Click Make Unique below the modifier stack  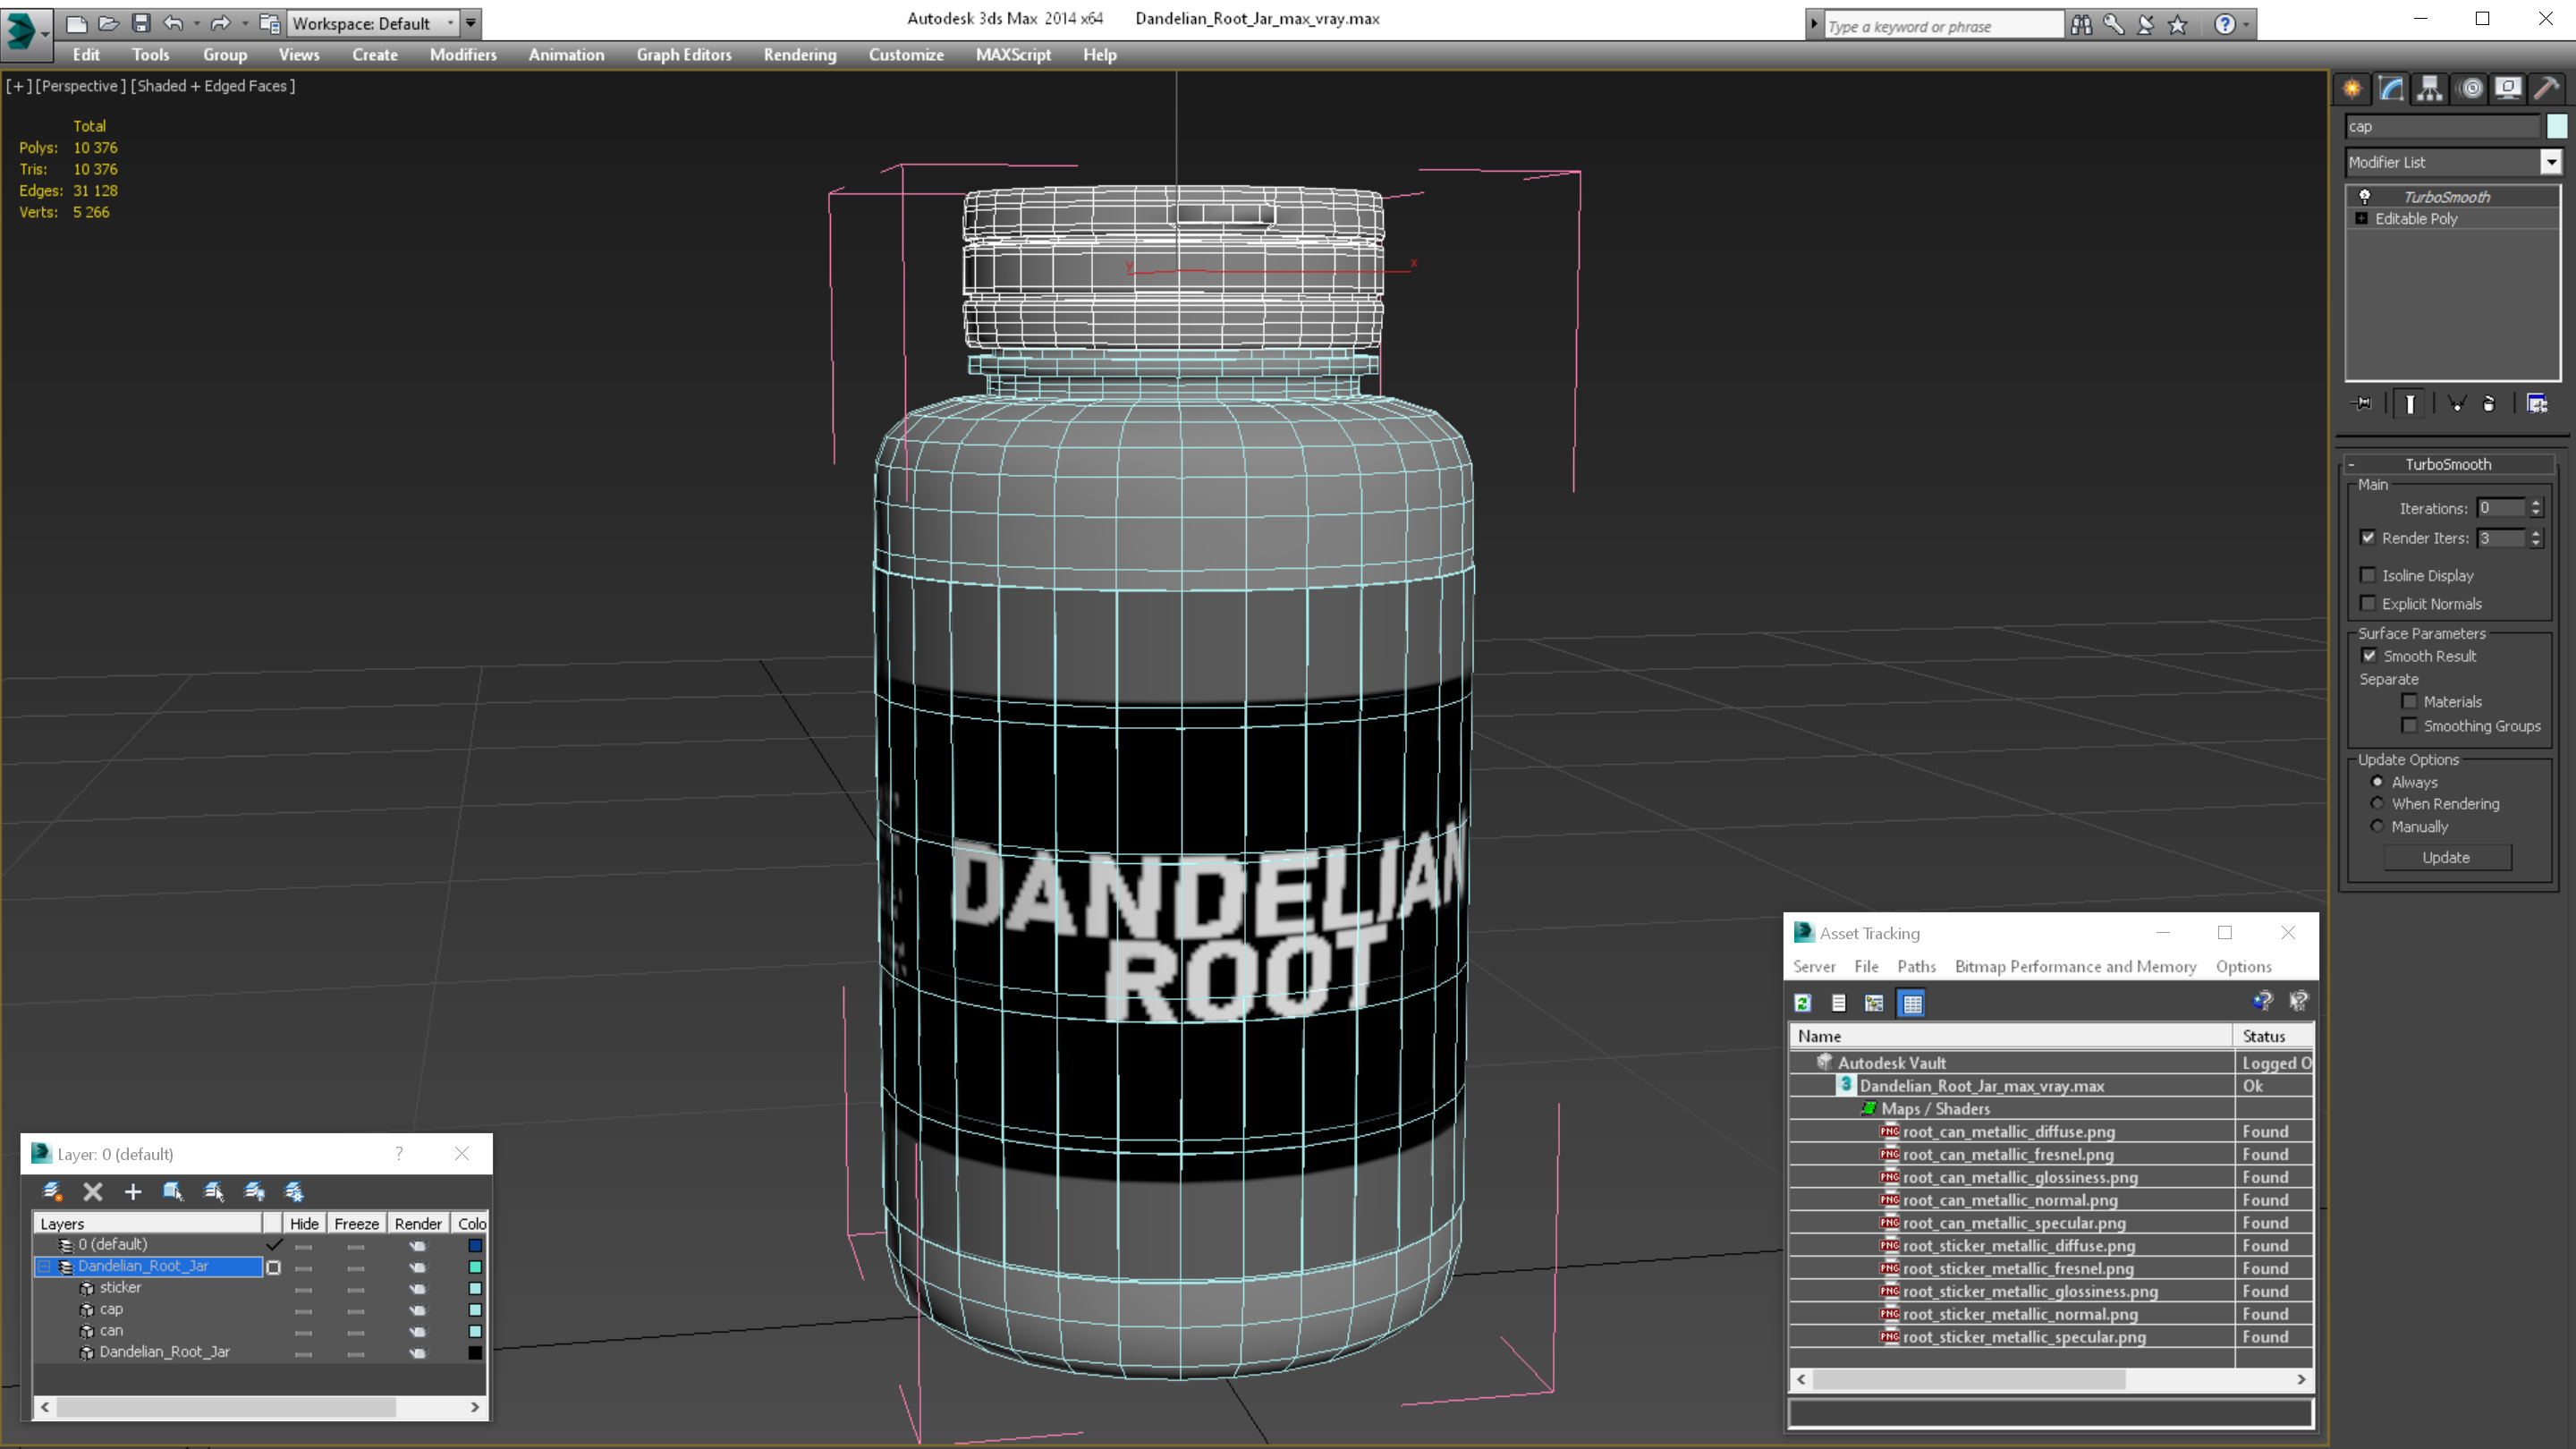point(2456,404)
